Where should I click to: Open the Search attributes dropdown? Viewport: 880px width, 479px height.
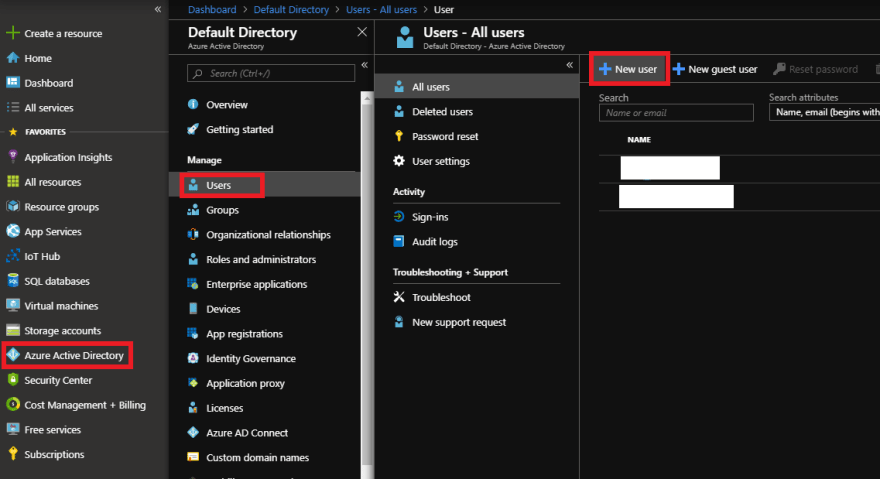824,112
